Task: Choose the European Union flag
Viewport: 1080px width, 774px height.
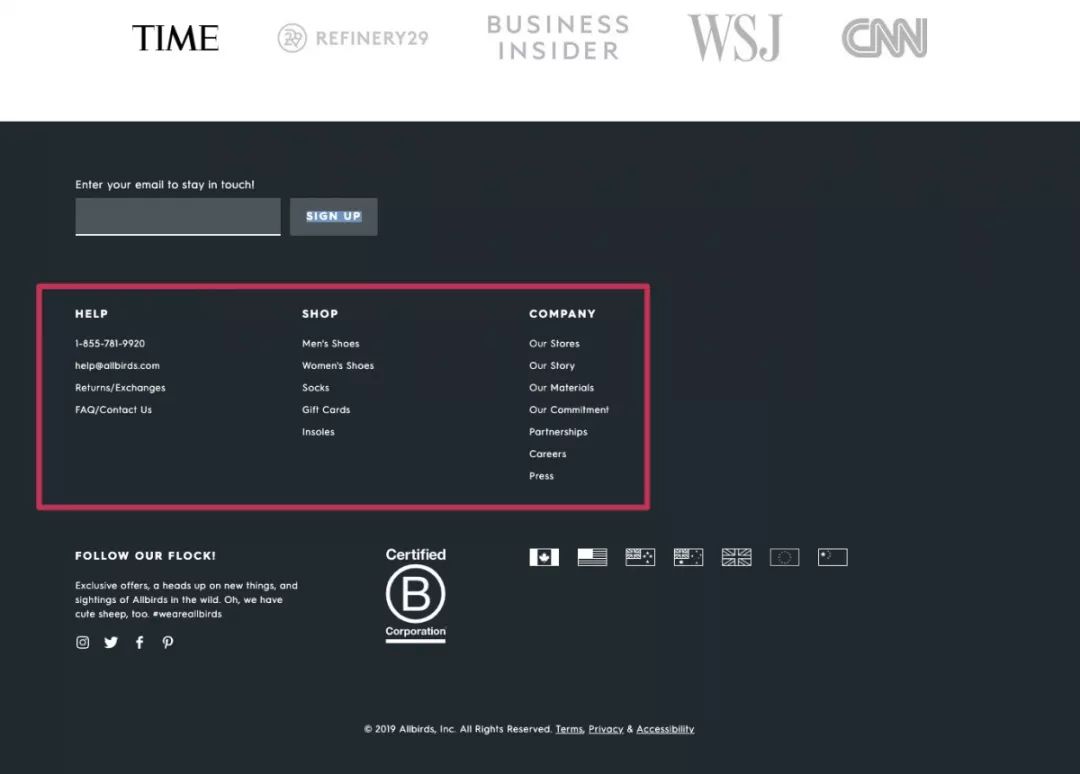Action: (784, 557)
